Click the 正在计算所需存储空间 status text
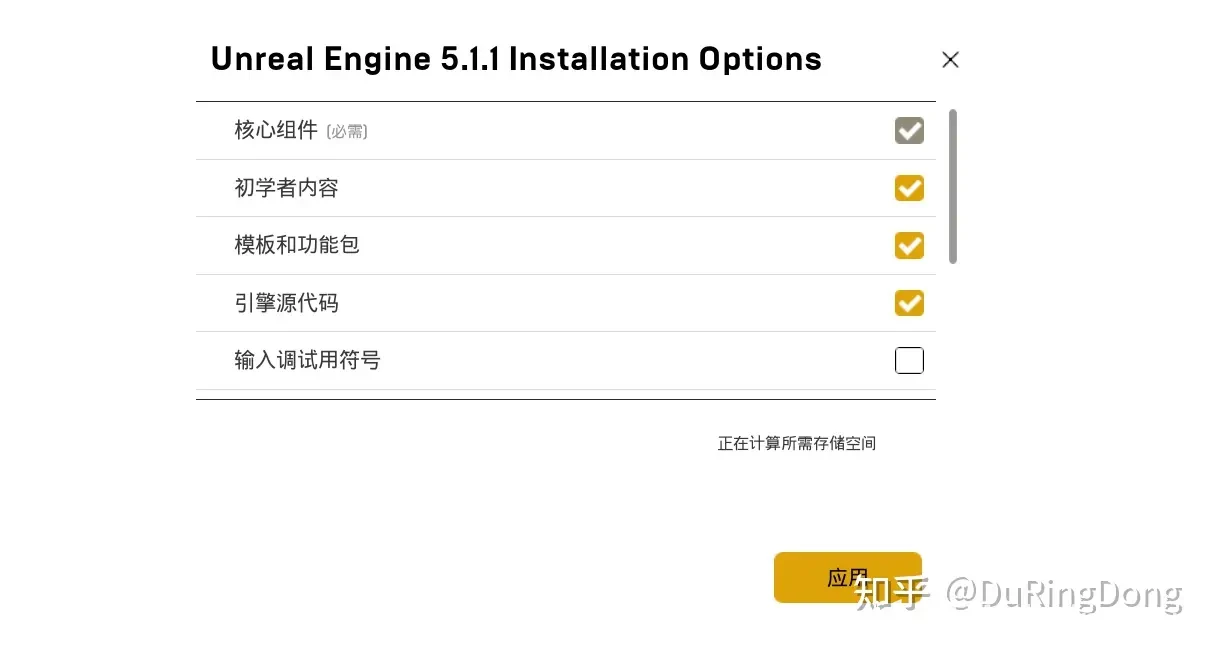This screenshot has height=647, width=1212. tap(796, 443)
